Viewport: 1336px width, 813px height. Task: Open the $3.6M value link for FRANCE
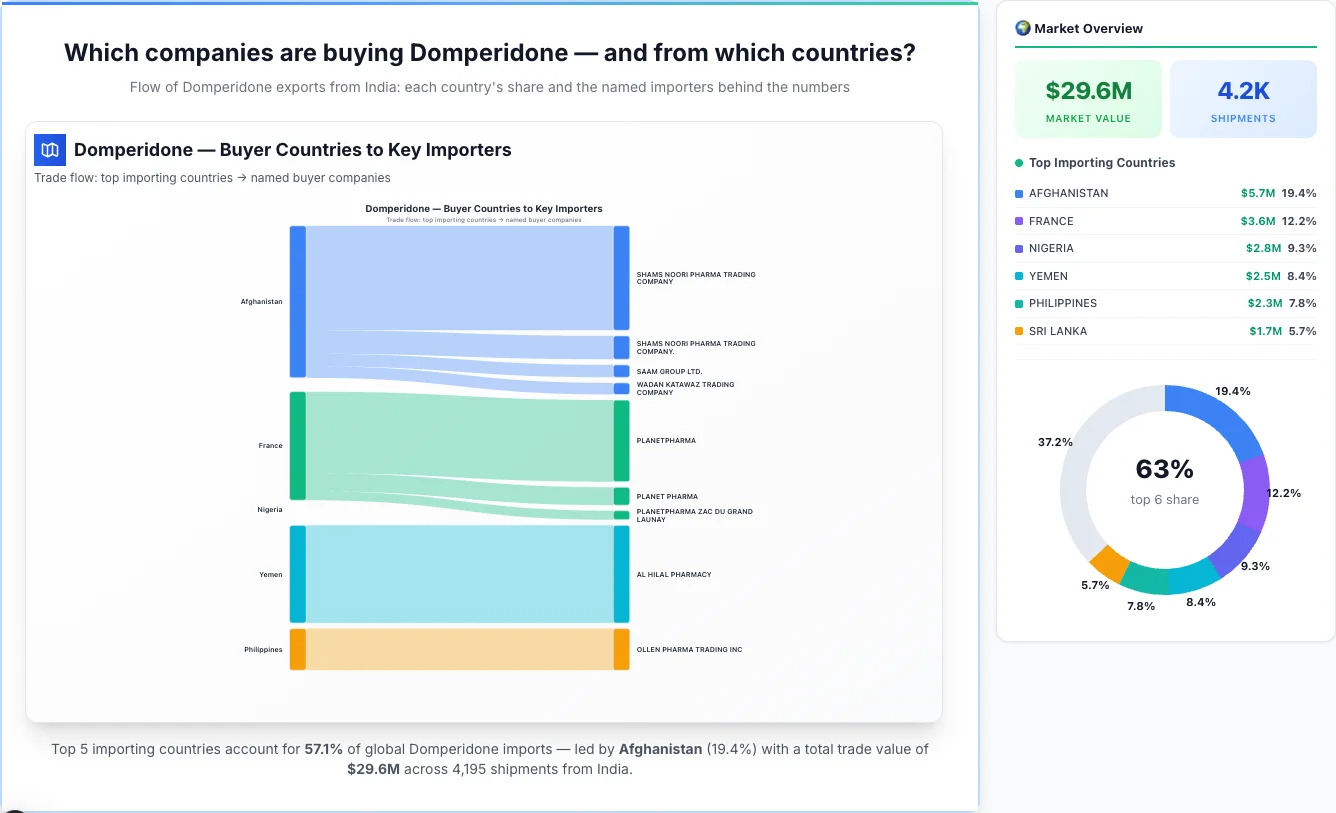pyautogui.click(x=1259, y=221)
